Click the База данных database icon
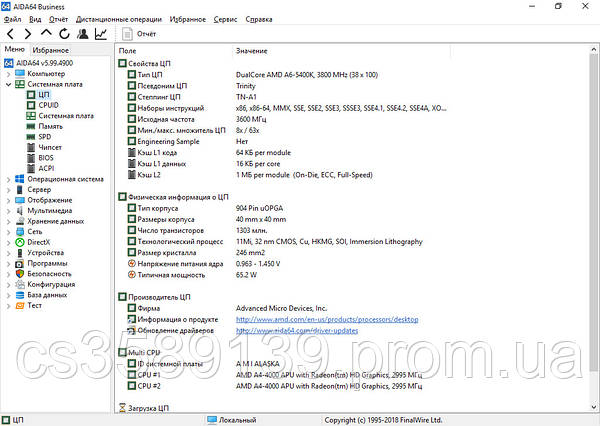This screenshot has height=426, width=600. click(20, 295)
